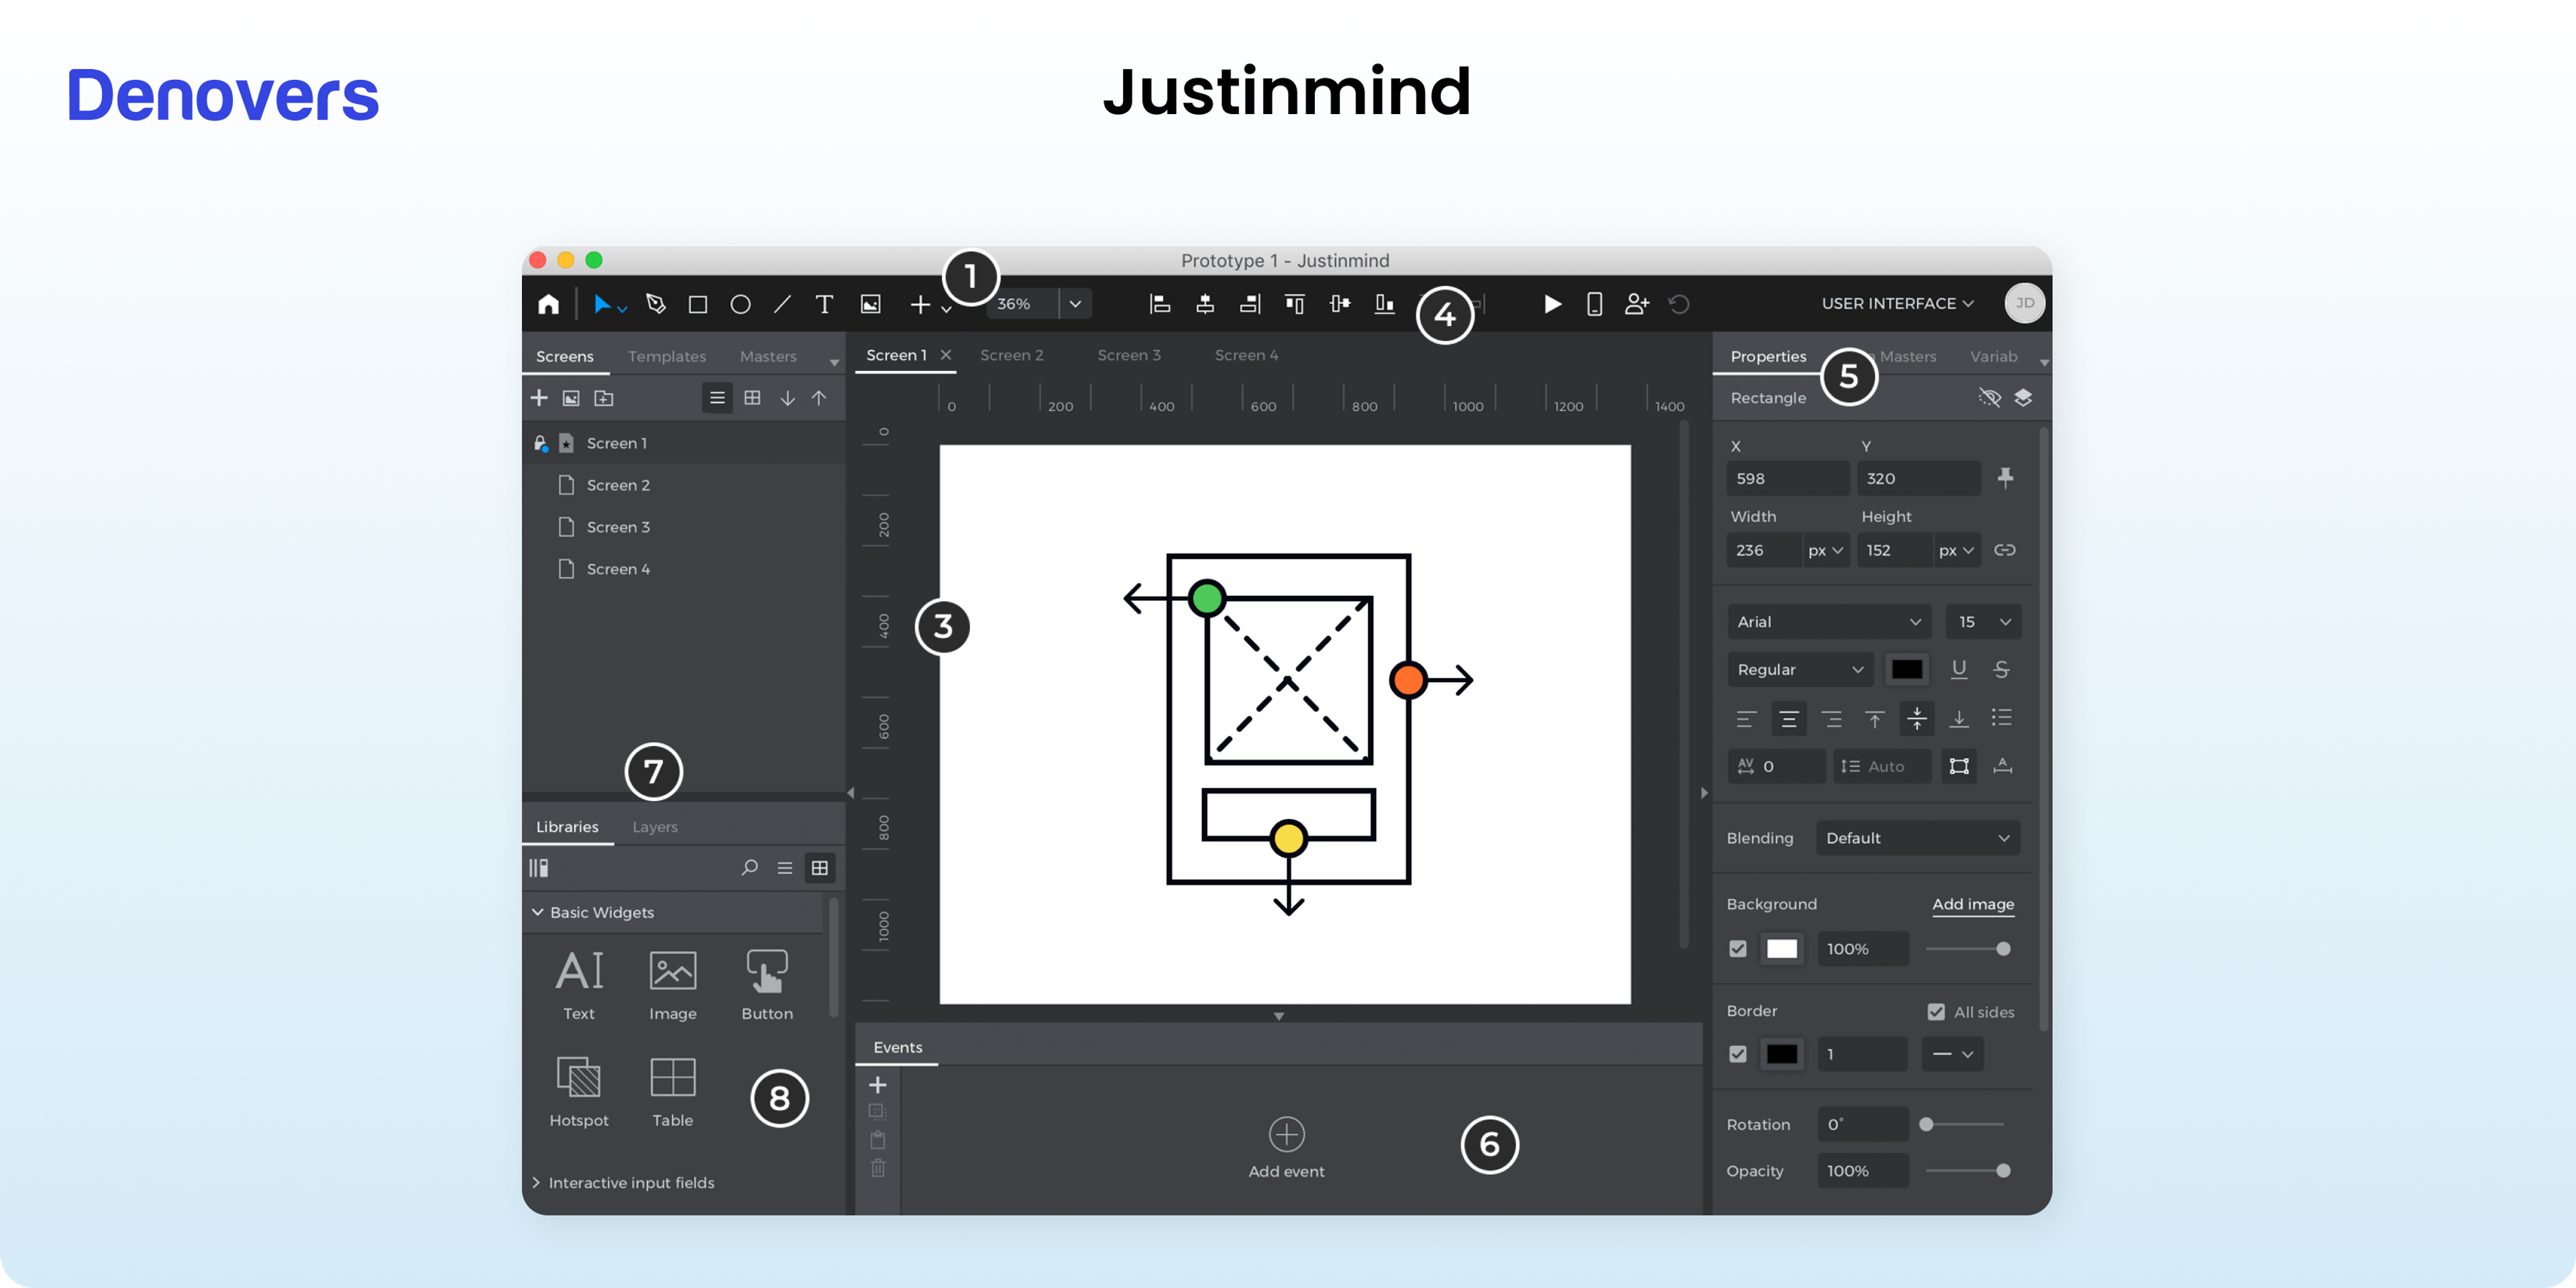Switch to the Layers tab

[x=655, y=827]
